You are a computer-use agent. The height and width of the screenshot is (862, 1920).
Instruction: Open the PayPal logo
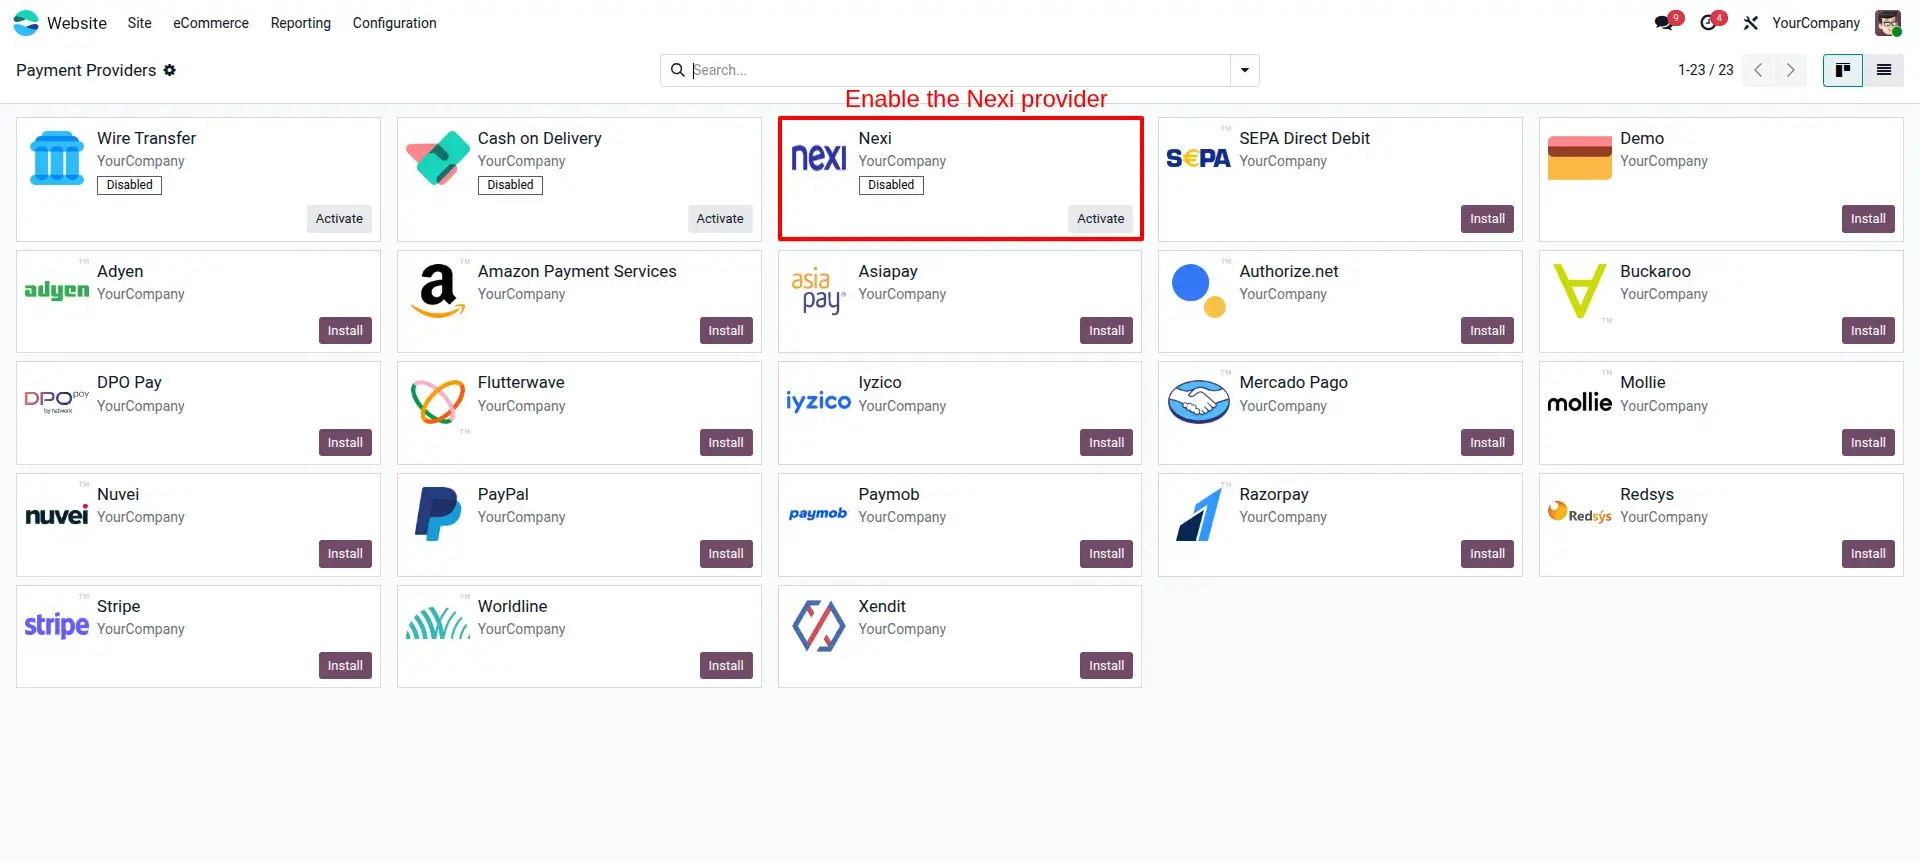[x=438, y=513]
